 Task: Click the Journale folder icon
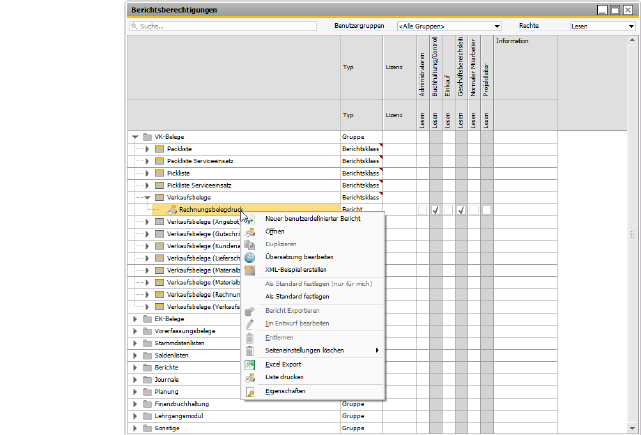148,379
